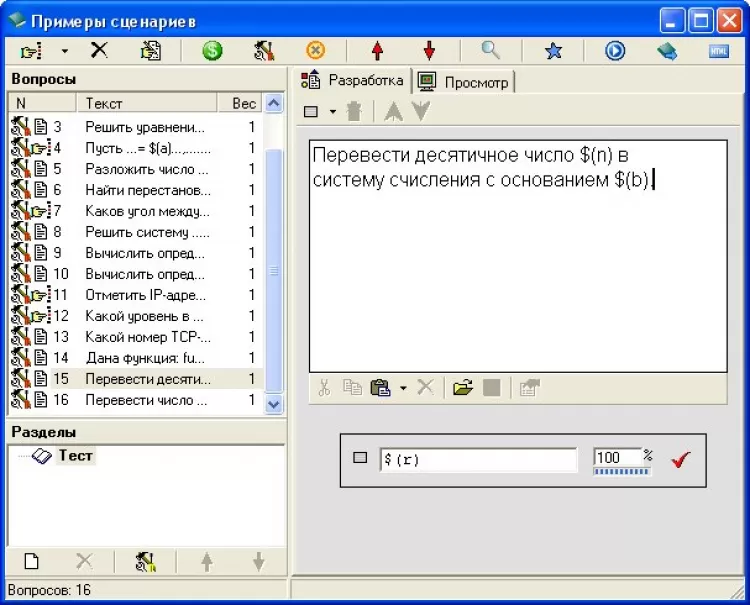Select question 15 Перевести десяти...
This screenshot has width=750, height=605.
point(136,379)
